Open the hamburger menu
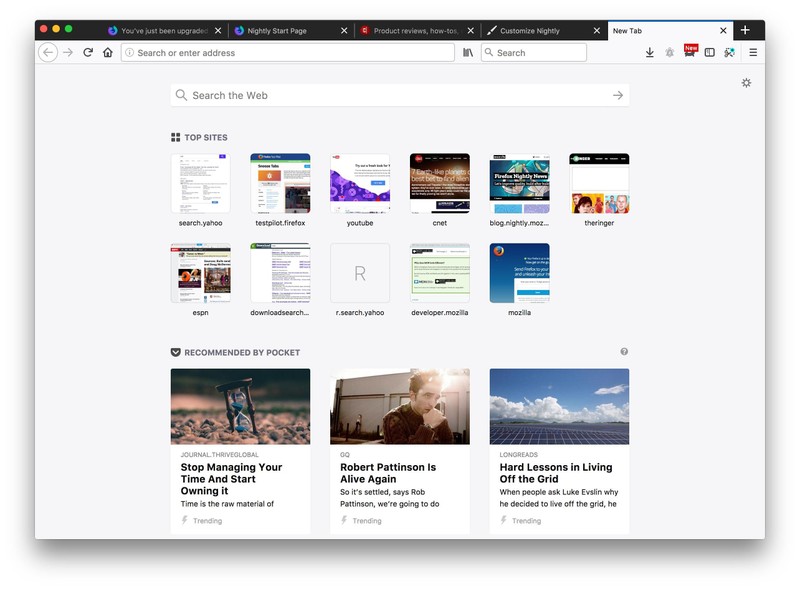800x589 pixels. click(753, 53)
